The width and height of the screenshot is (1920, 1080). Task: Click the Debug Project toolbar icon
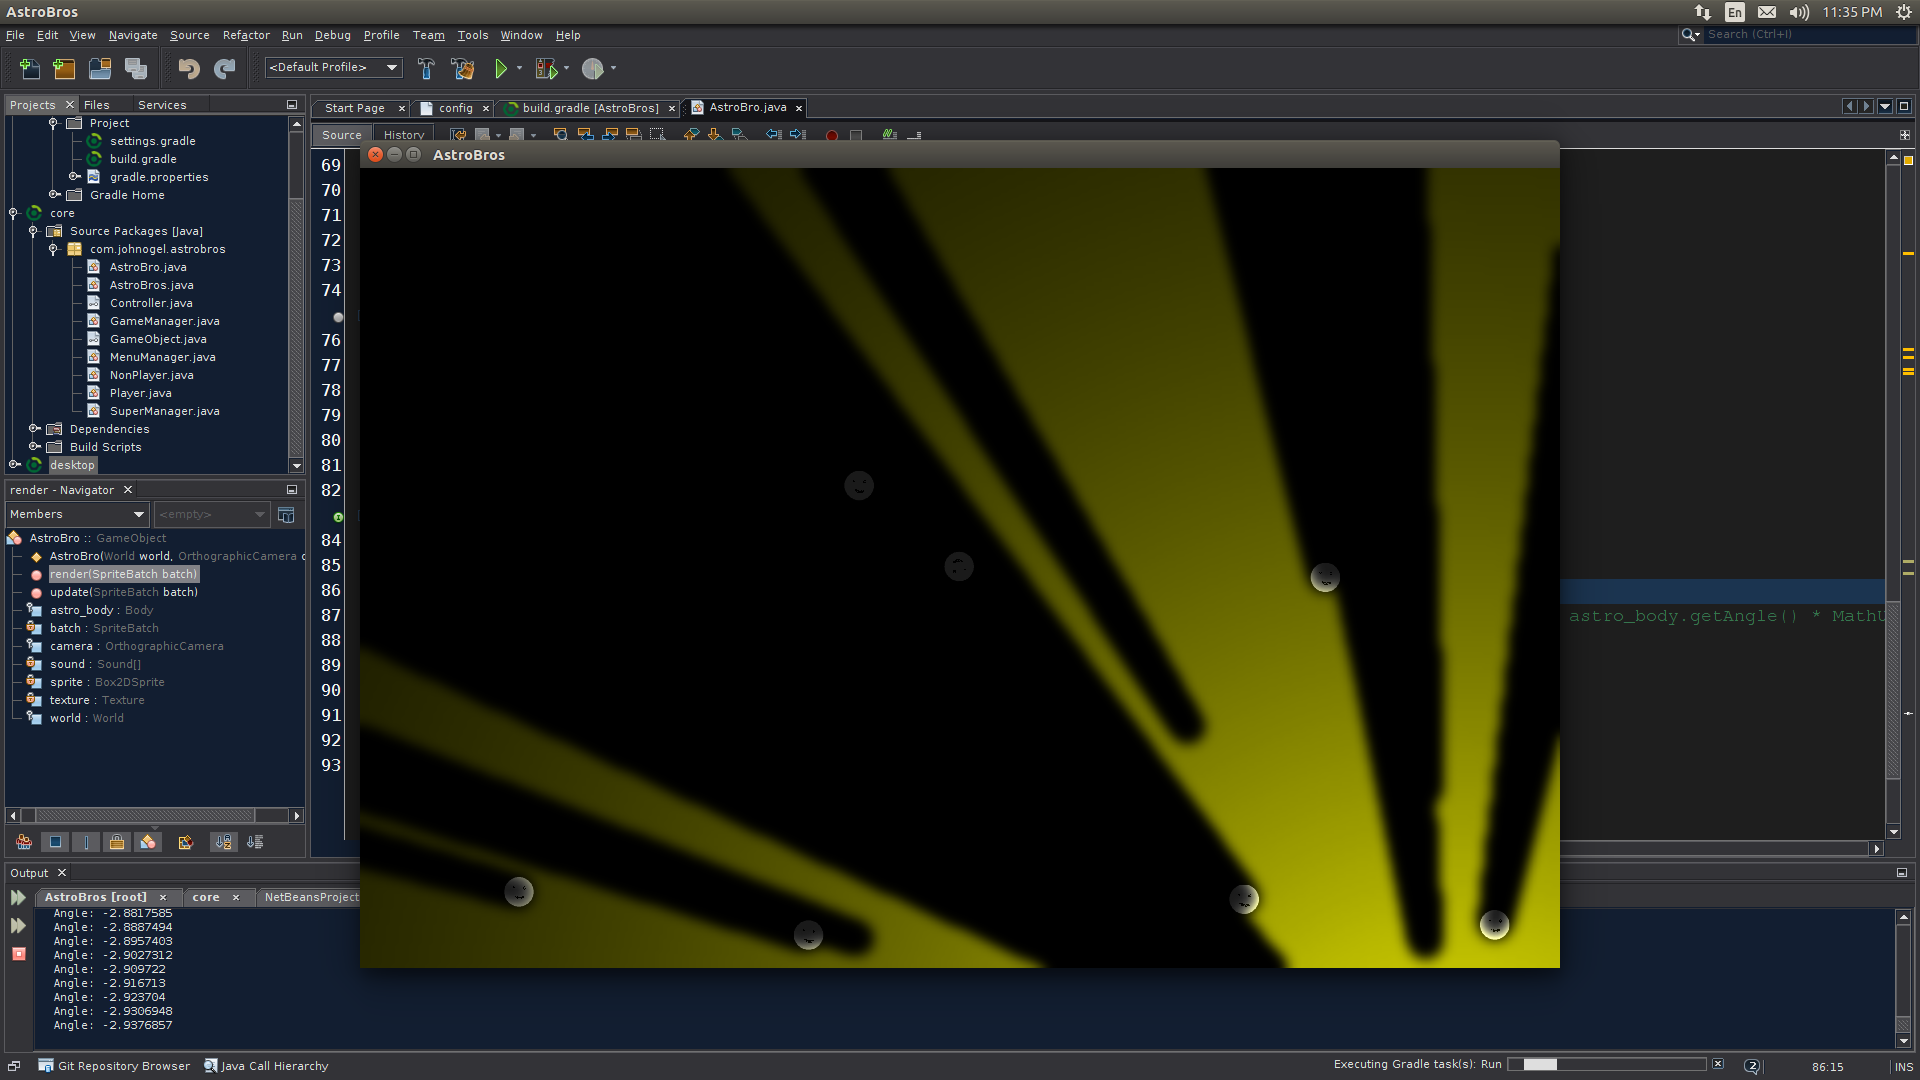[x=546, y=68]
